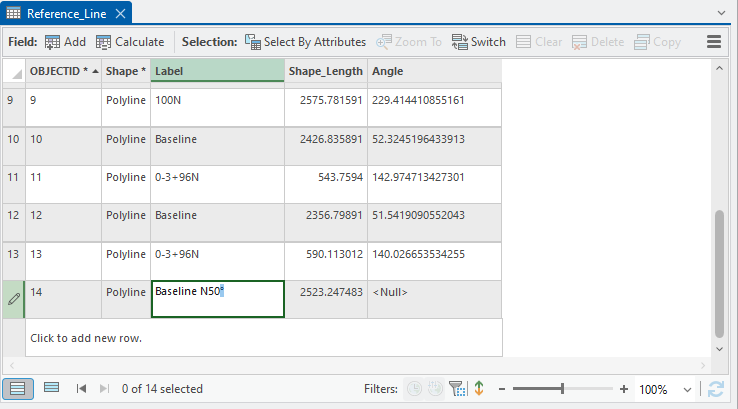The width and height of the screenshot is (738, 409).
Task: Adjust the table zoom slider handle
Action: coord(562,389)
